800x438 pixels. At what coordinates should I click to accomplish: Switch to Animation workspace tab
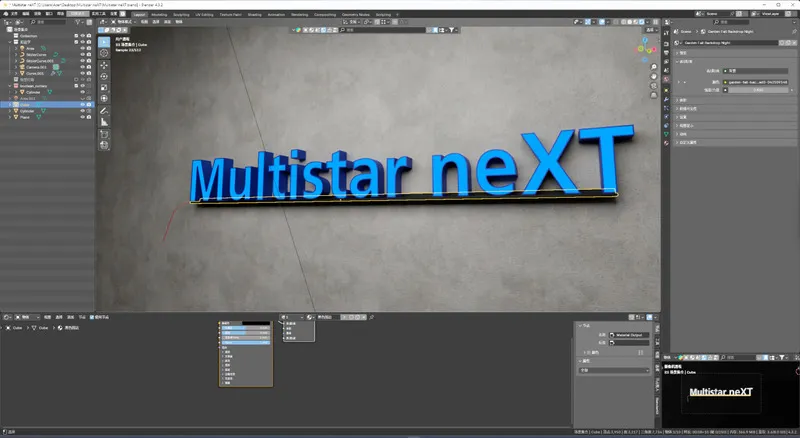pos(276,15)
